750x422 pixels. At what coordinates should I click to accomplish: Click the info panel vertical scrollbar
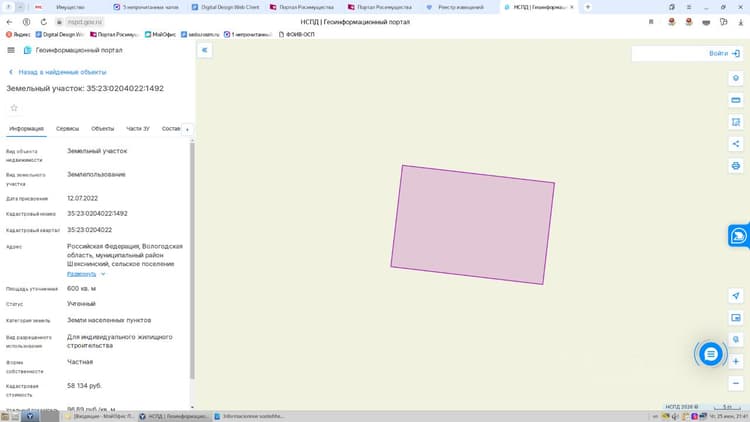tap(192, 261)
